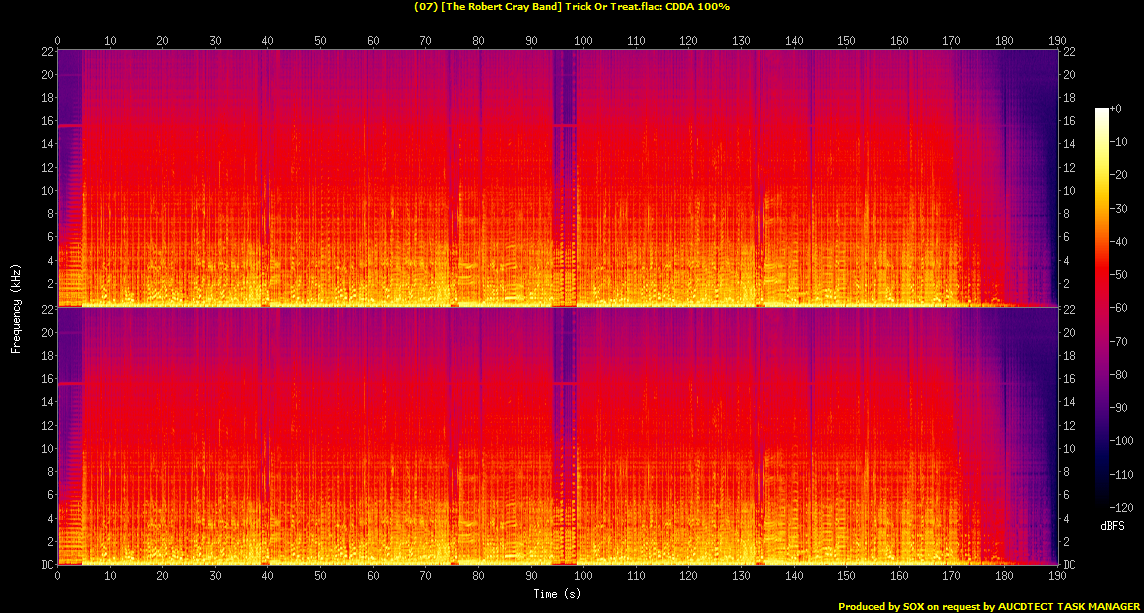
Task: Click the "Time (s)" axis label
Action: 557,594
